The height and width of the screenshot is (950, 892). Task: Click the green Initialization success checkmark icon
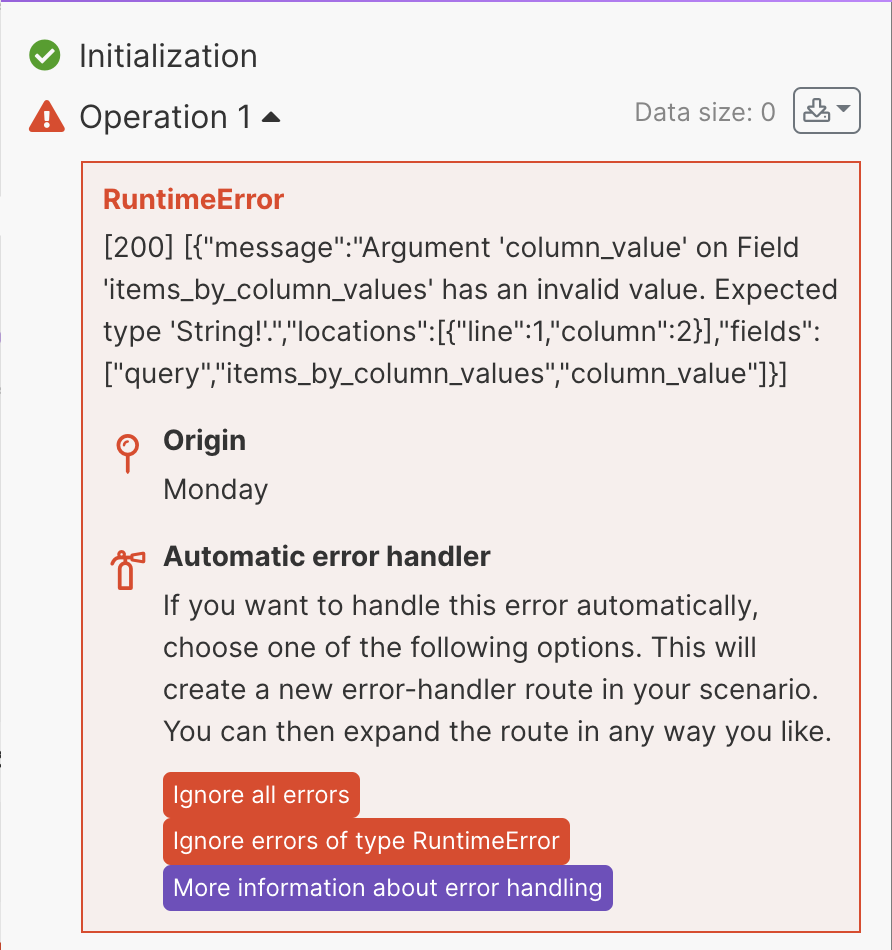[45, 56]
